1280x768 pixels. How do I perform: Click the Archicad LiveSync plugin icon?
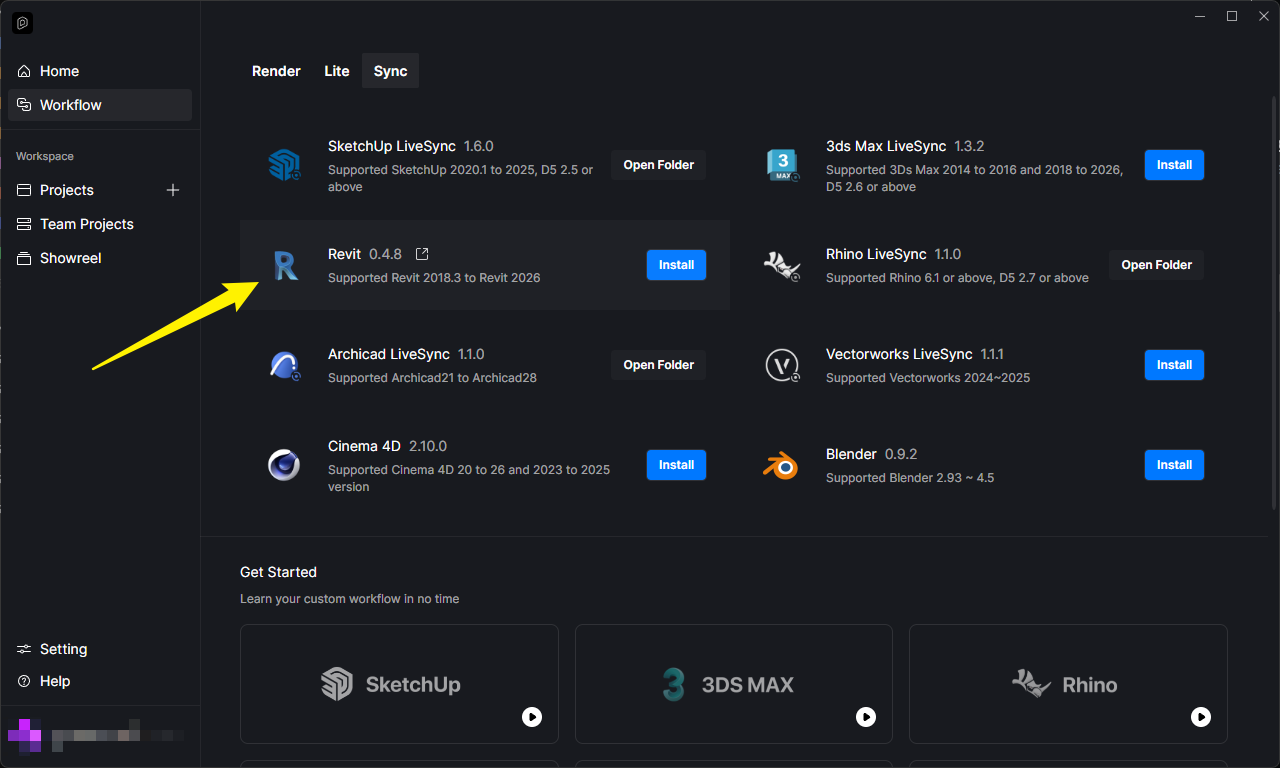click(x=284, y=365)
